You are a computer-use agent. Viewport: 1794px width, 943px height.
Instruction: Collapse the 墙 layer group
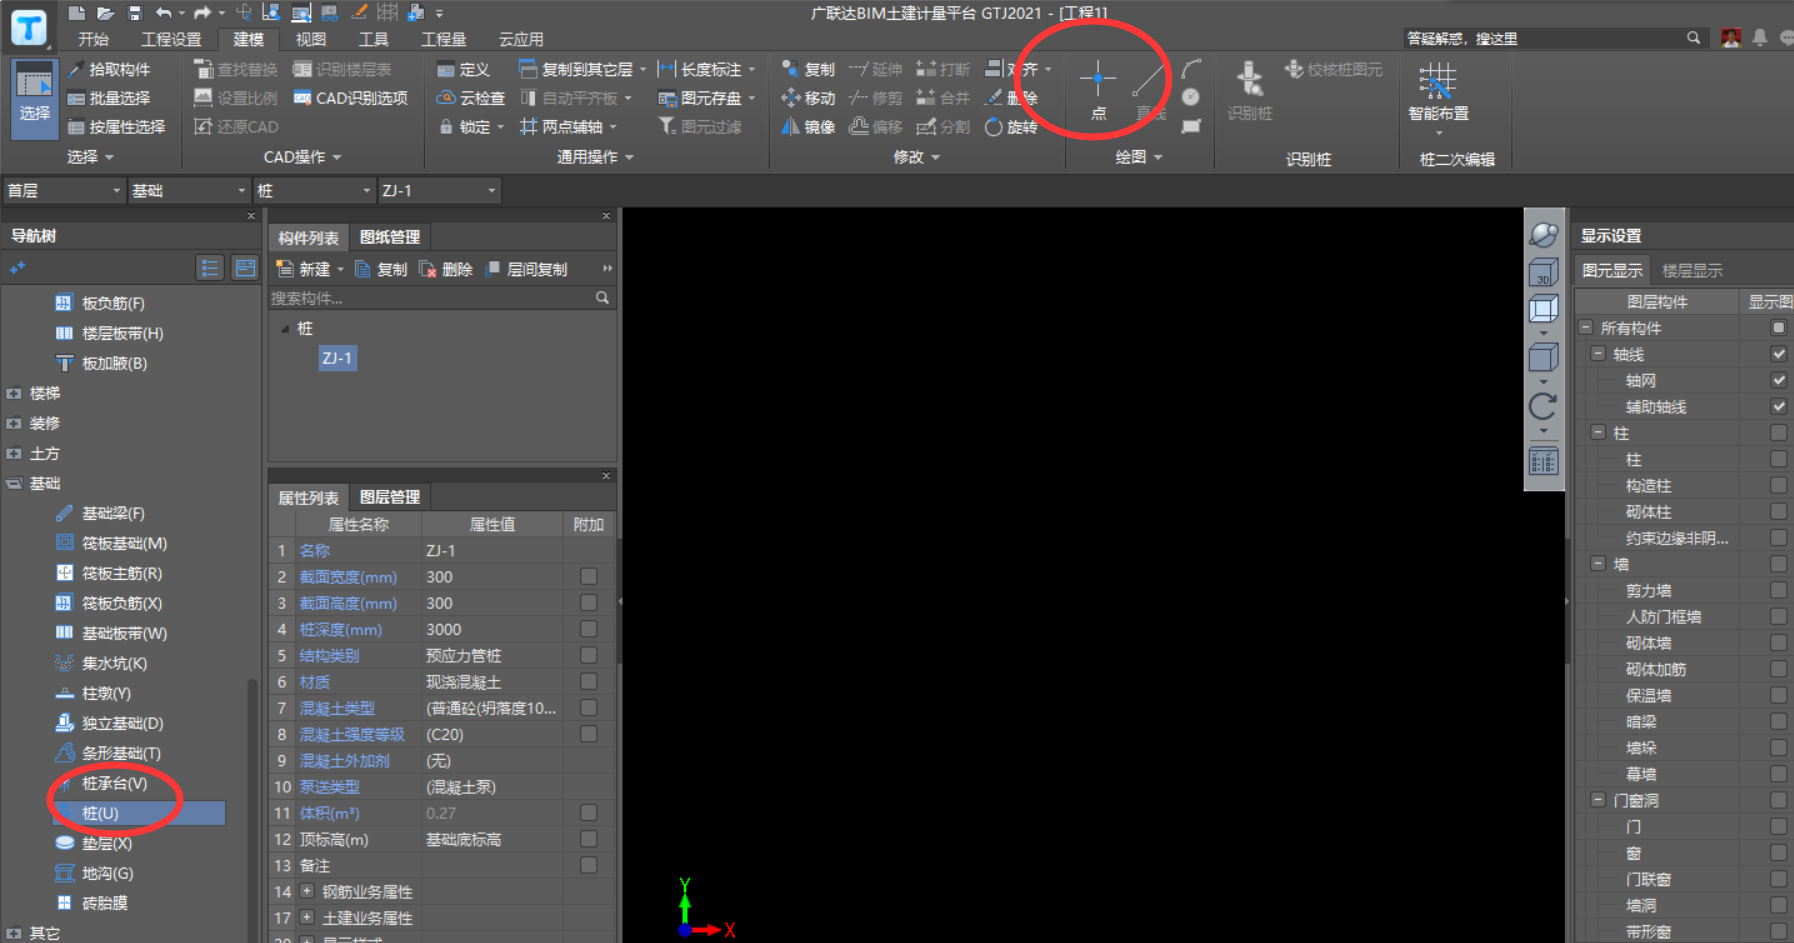(1598, 564)
